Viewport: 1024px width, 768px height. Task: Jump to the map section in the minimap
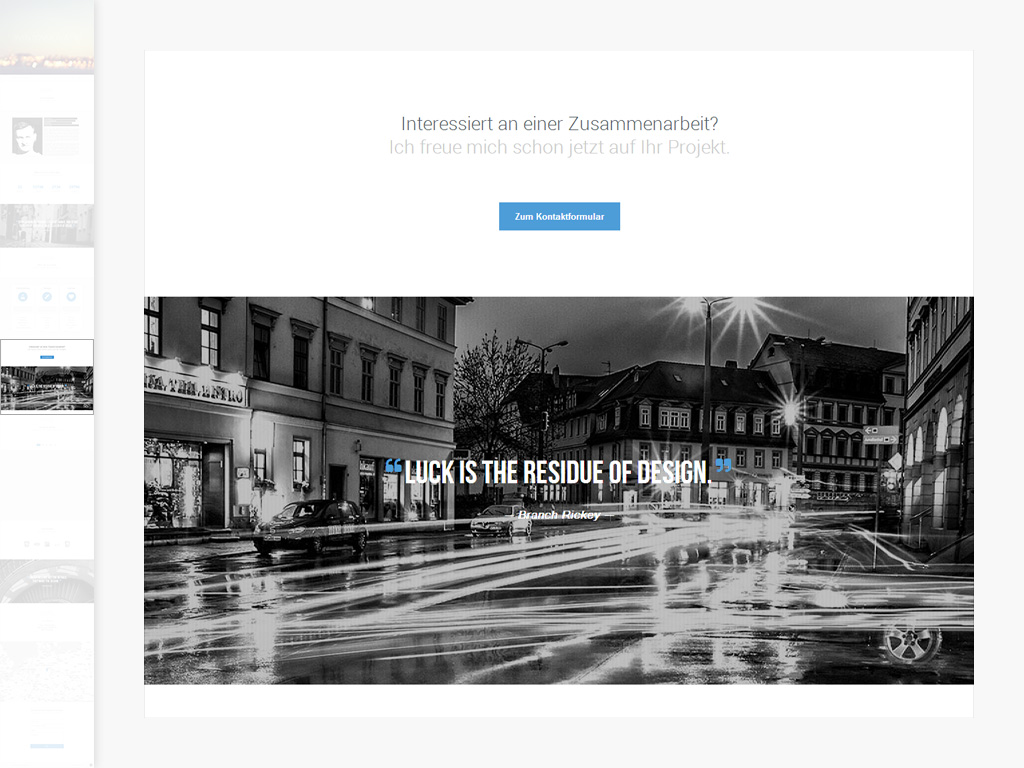pyautogui.click(x=47, y=670)
